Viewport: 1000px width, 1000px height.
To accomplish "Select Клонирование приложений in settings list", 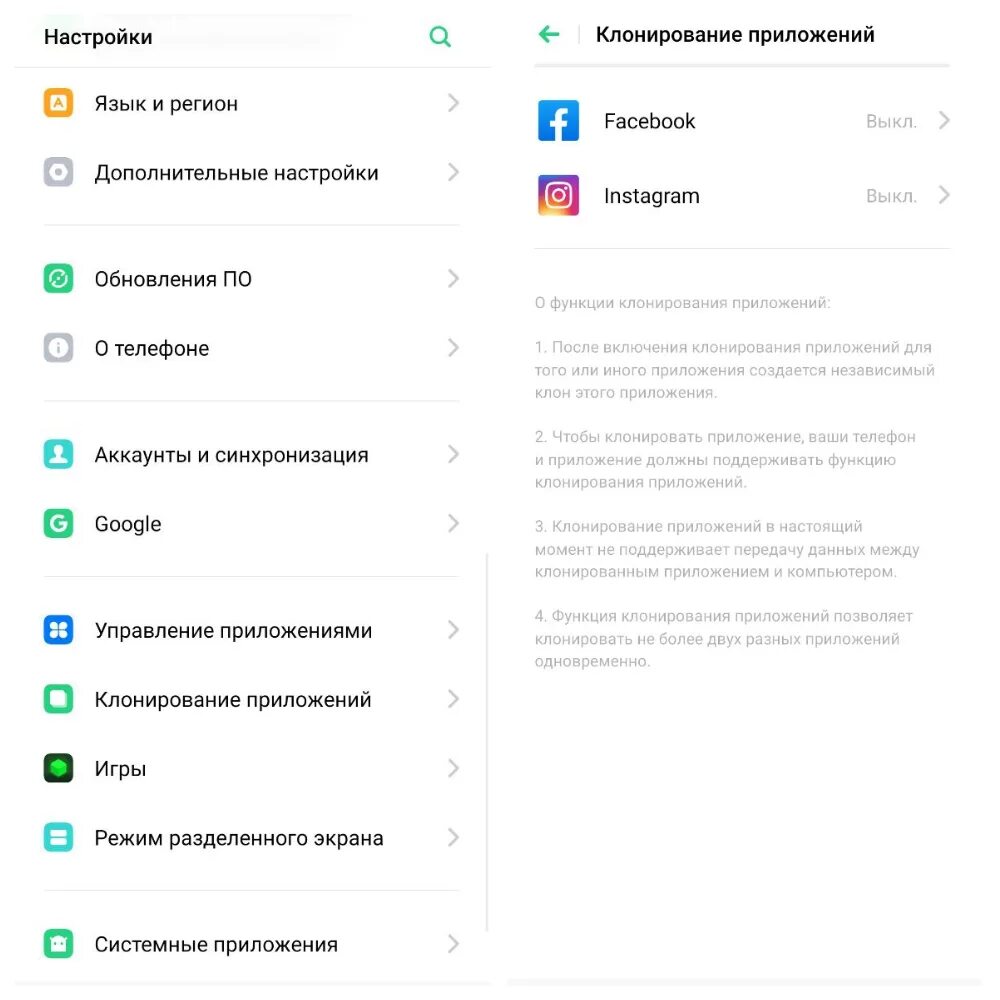I will click(252, 699).
